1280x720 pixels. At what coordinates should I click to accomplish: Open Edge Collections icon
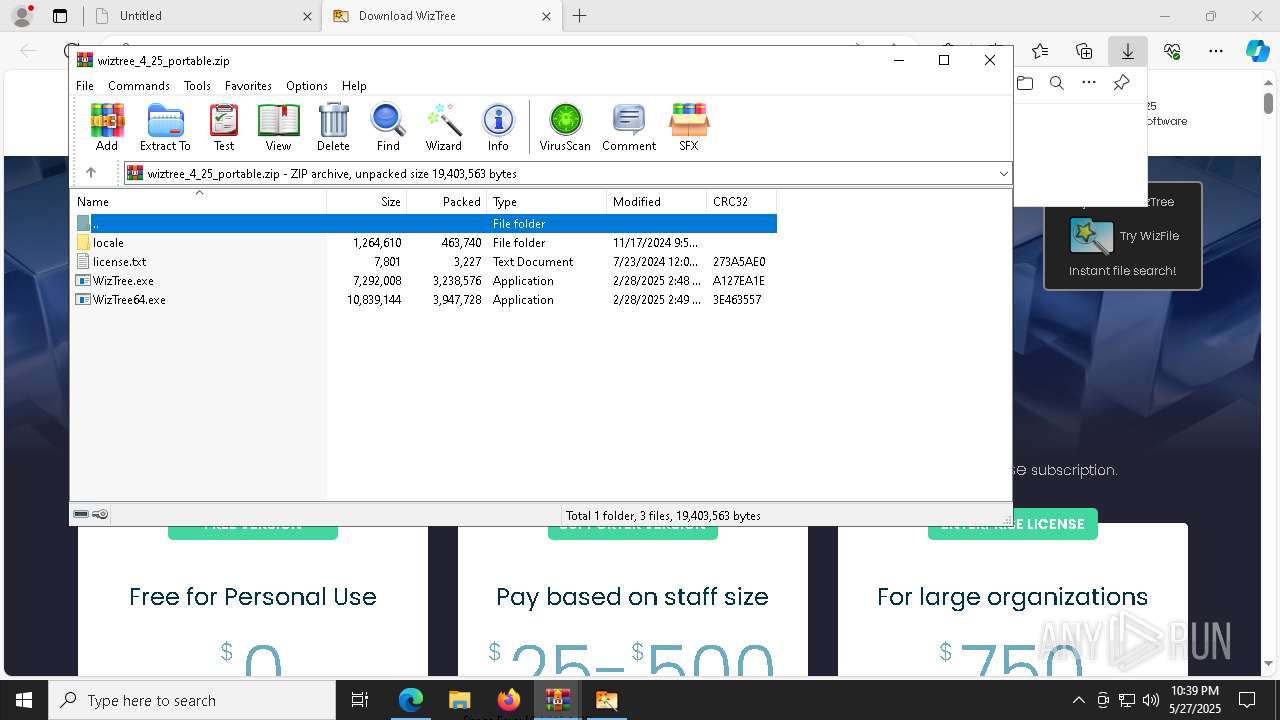click(x=1084, y=51)
